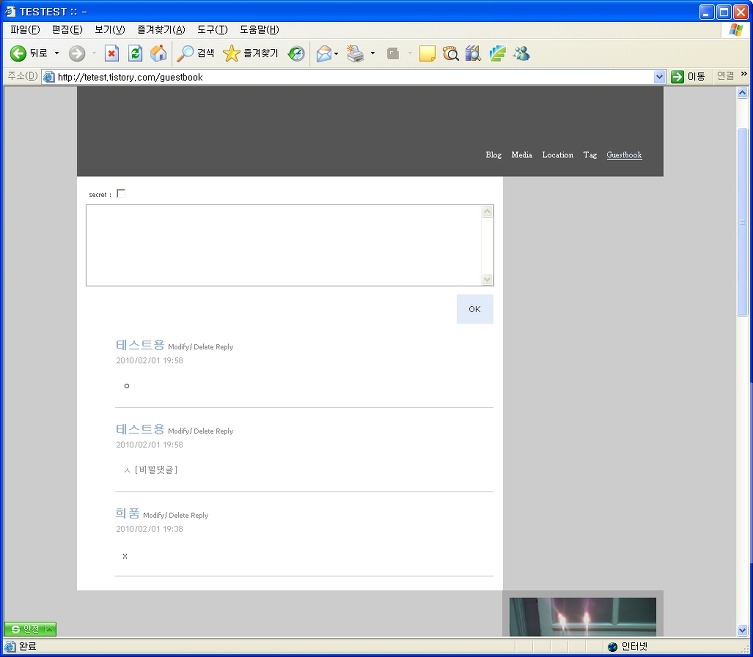The image size is (753, 657).
Task: Open the Back history dropdown arrow
Action: tap(57, 53)
